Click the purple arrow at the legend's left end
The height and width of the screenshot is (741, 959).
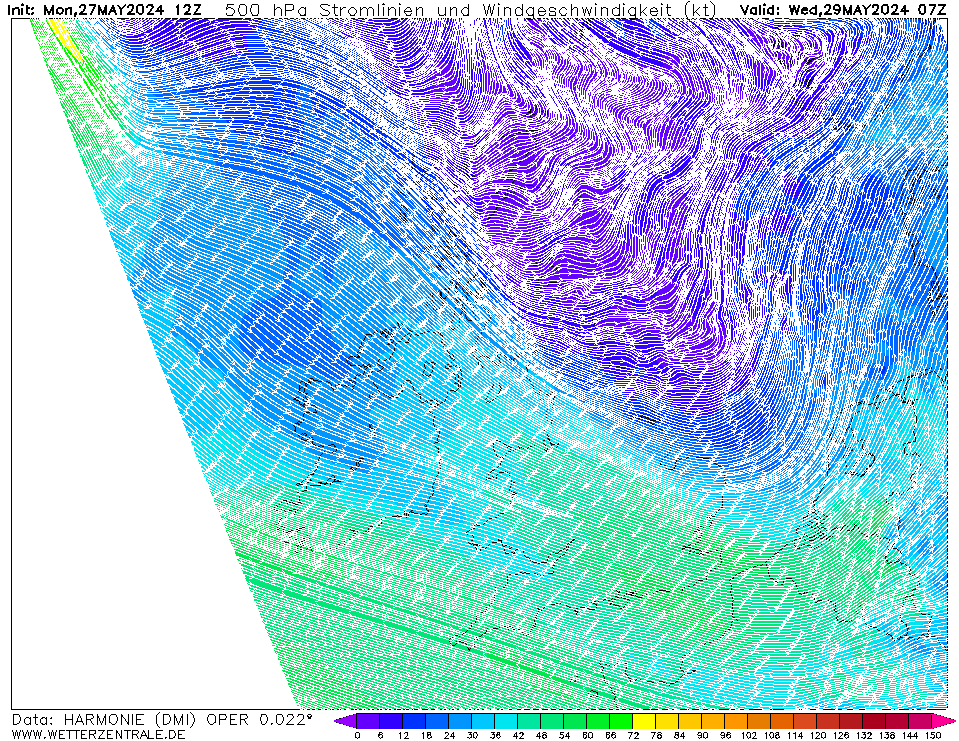click(346, 721)
